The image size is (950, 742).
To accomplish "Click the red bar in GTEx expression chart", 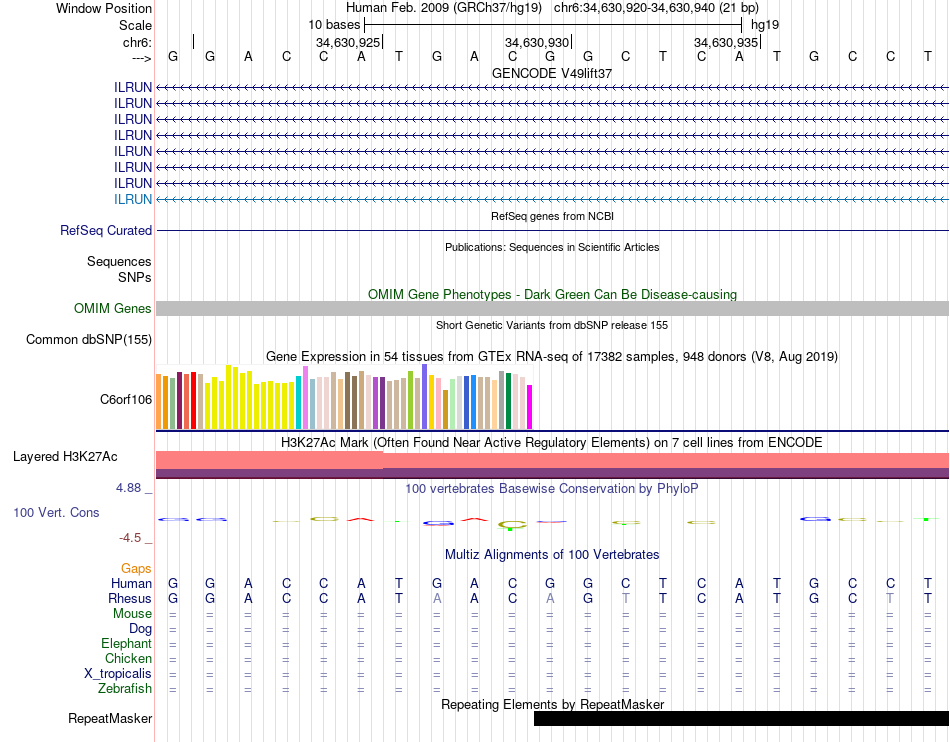I will (193, 400).
